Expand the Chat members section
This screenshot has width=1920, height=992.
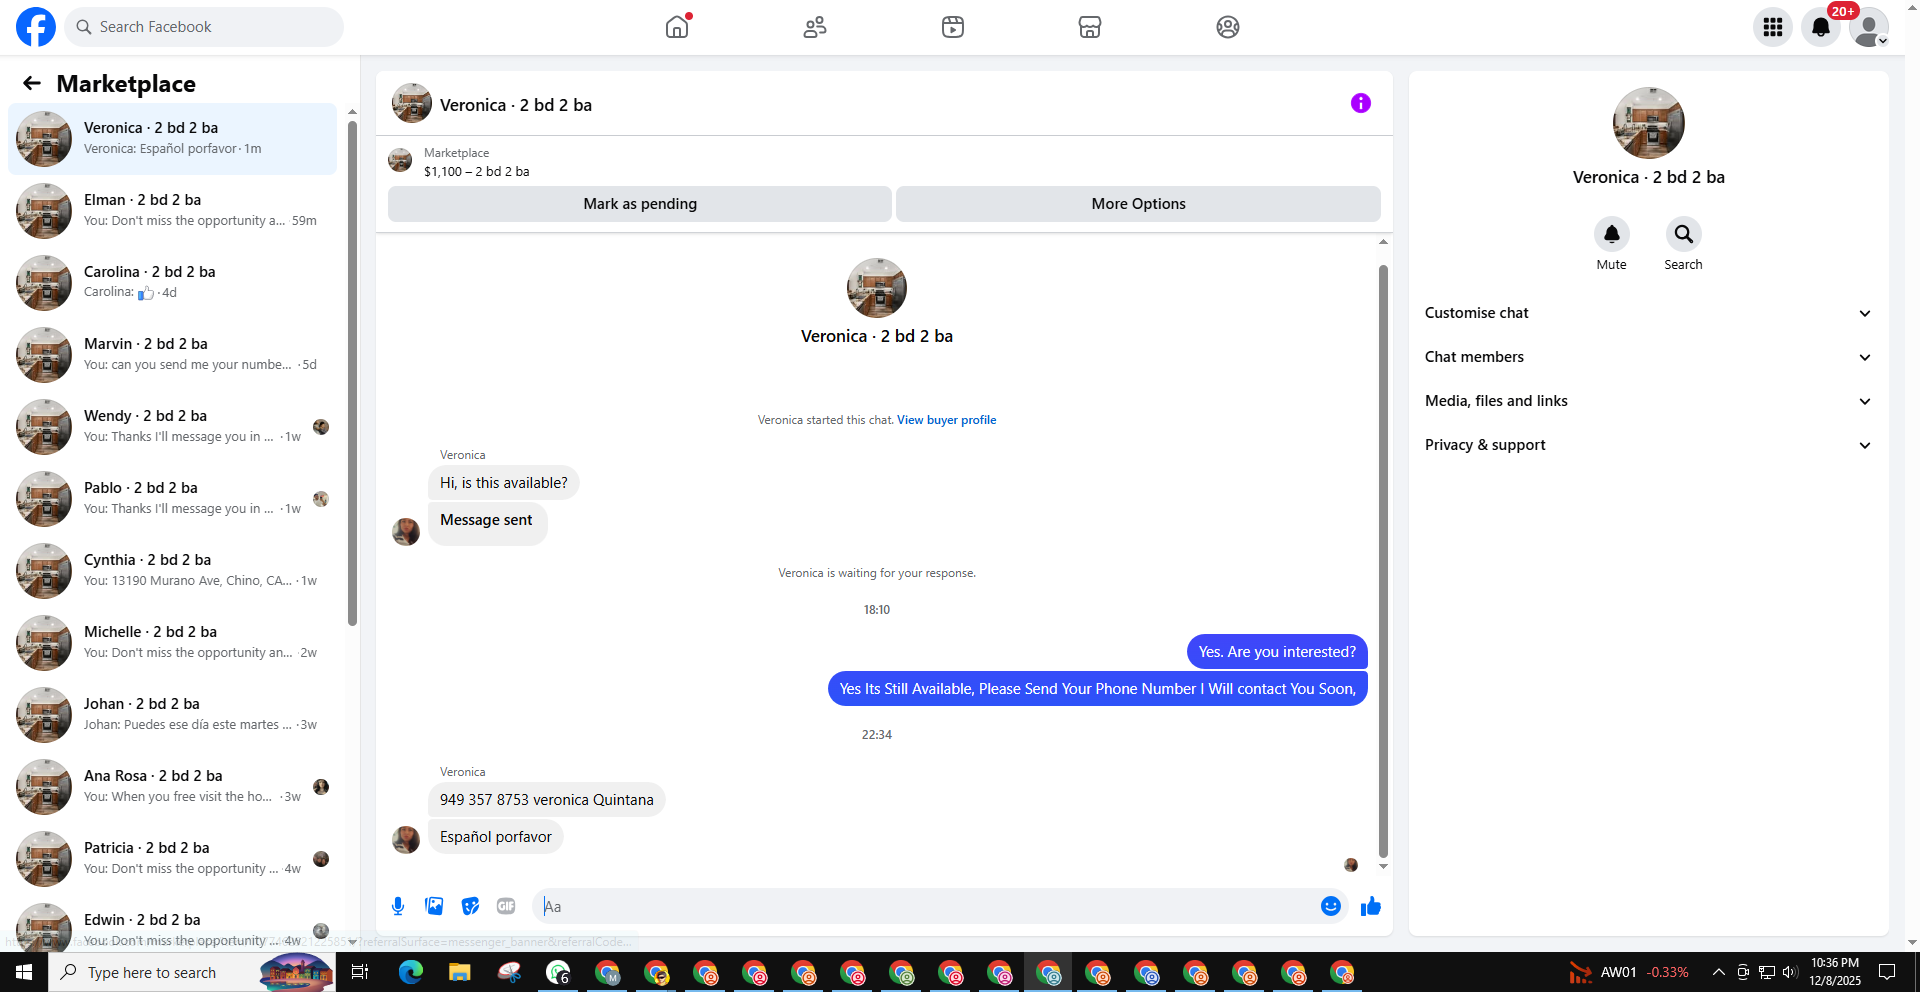pyautogui.click(x=1648, y=357)
